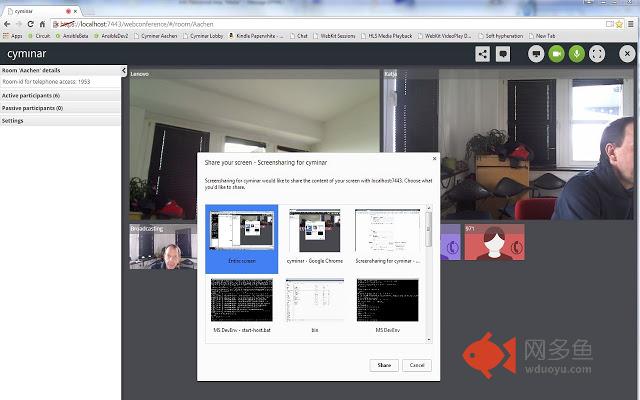Click the dialog list scrollbar thumb
This screenshot has height=400, width=640.
pyautogui.click(x=429, y=229)
